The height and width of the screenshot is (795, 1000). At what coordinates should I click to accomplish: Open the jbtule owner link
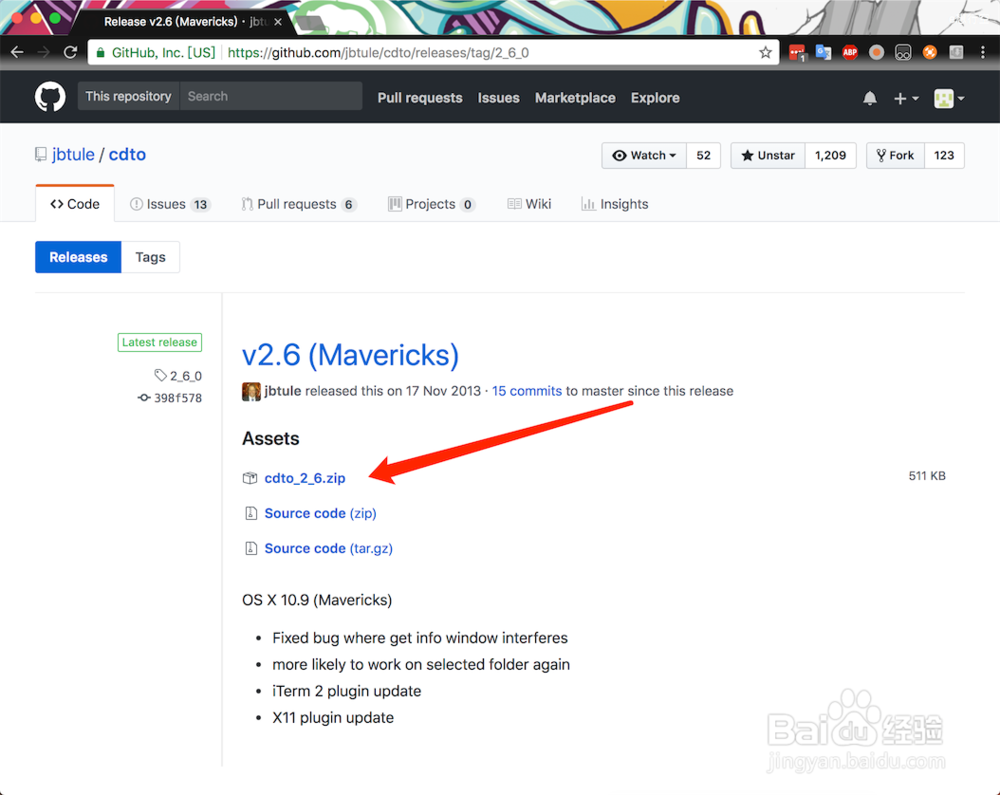pyautogui.click(x=73, y=154)
